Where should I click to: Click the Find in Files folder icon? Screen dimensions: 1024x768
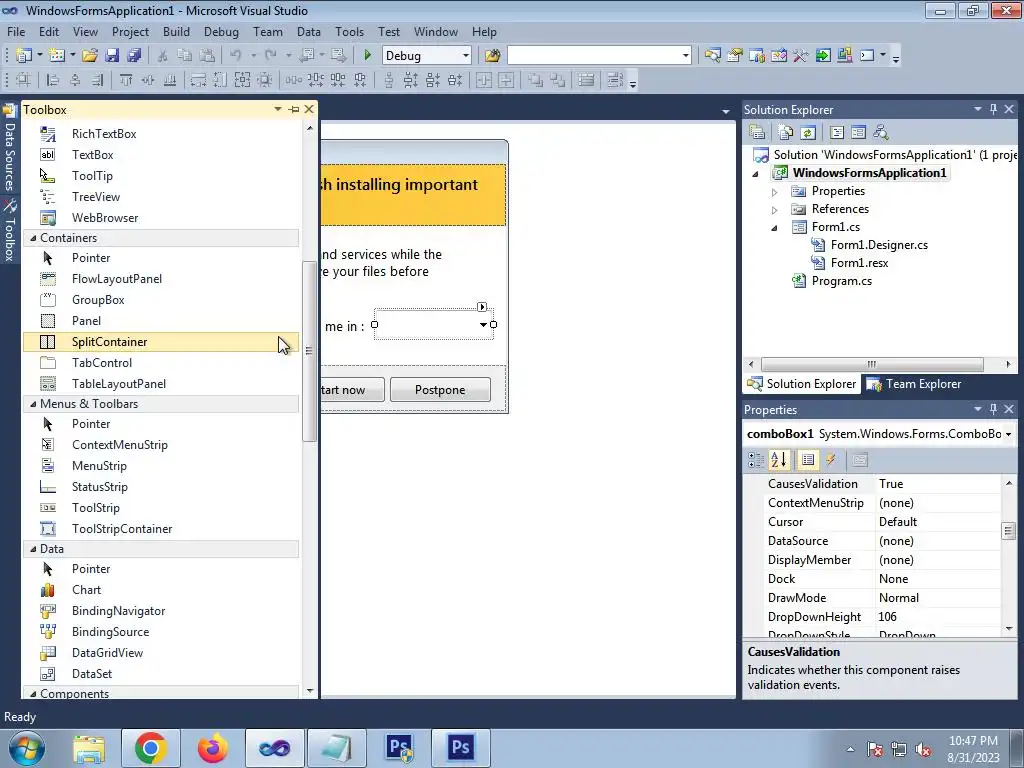(492, 56)
